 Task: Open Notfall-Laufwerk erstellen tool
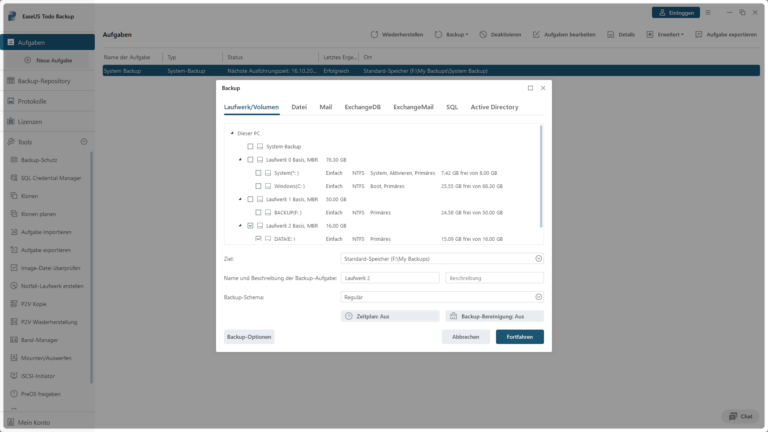tap(48, 286)
